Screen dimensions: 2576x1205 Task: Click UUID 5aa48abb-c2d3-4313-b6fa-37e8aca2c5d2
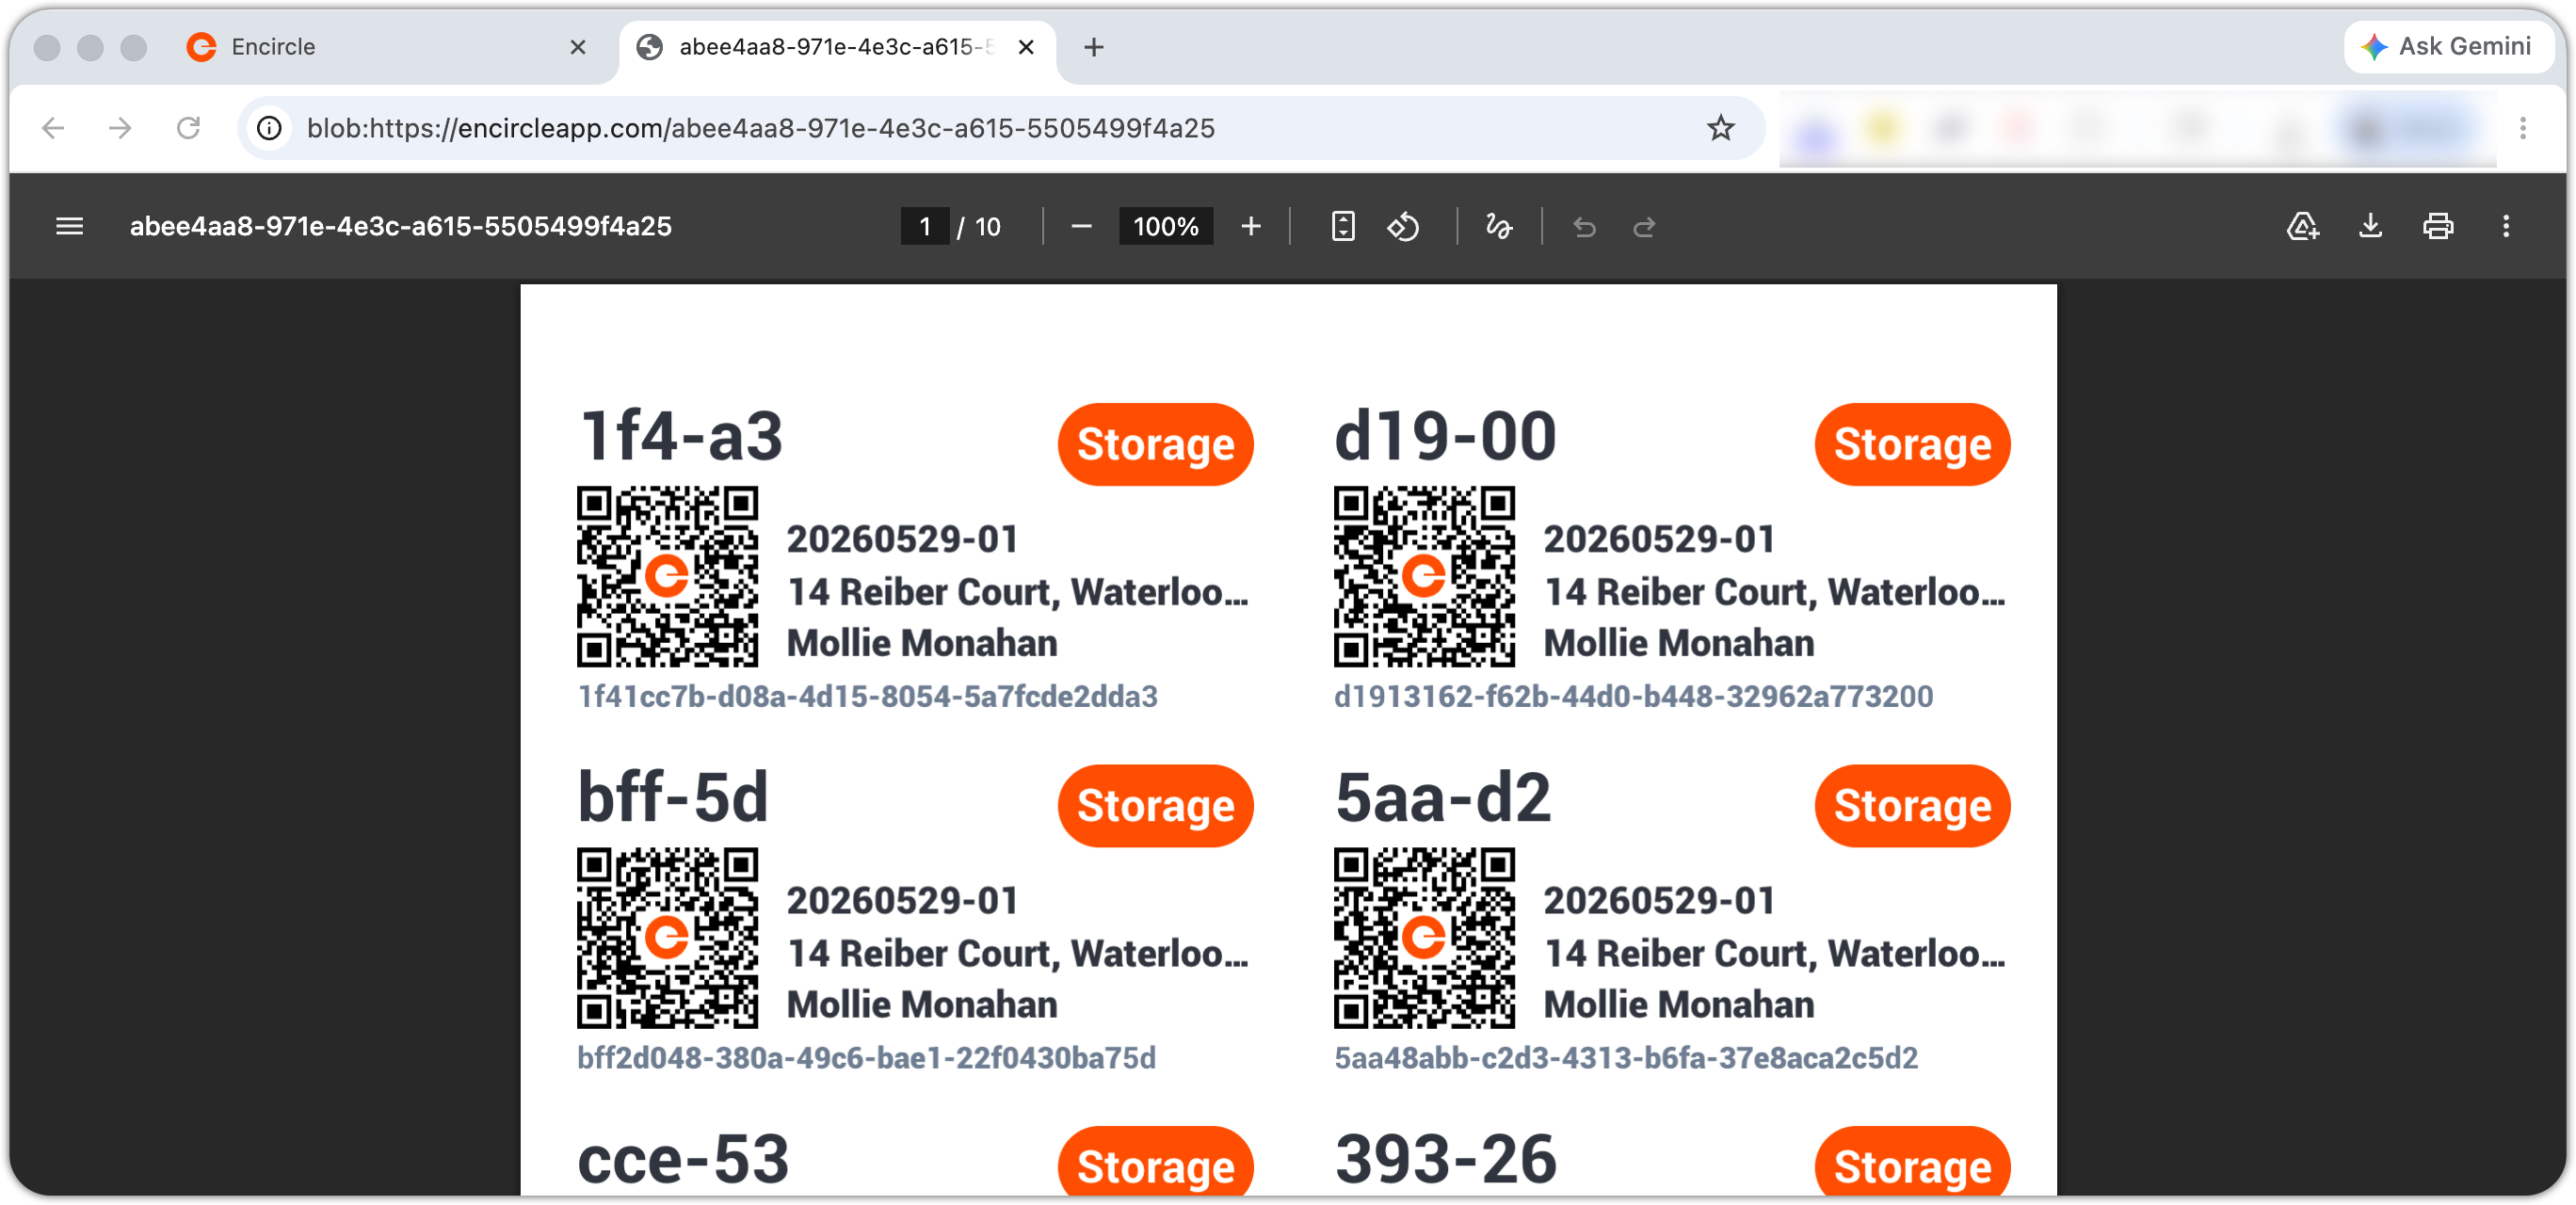click(x=1626, y=1058)
